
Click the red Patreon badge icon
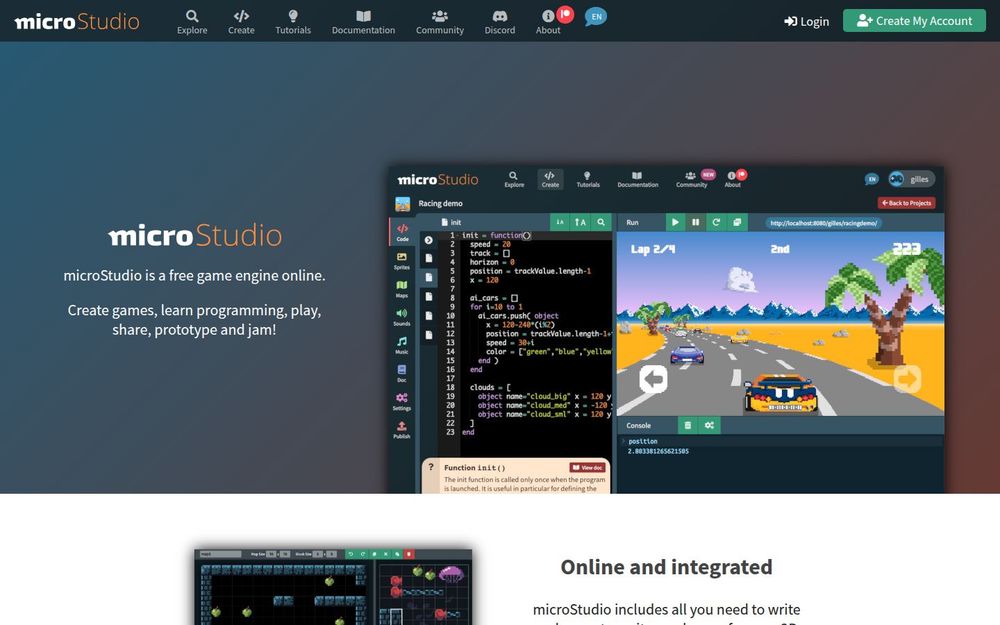click(x=565, y=14)
